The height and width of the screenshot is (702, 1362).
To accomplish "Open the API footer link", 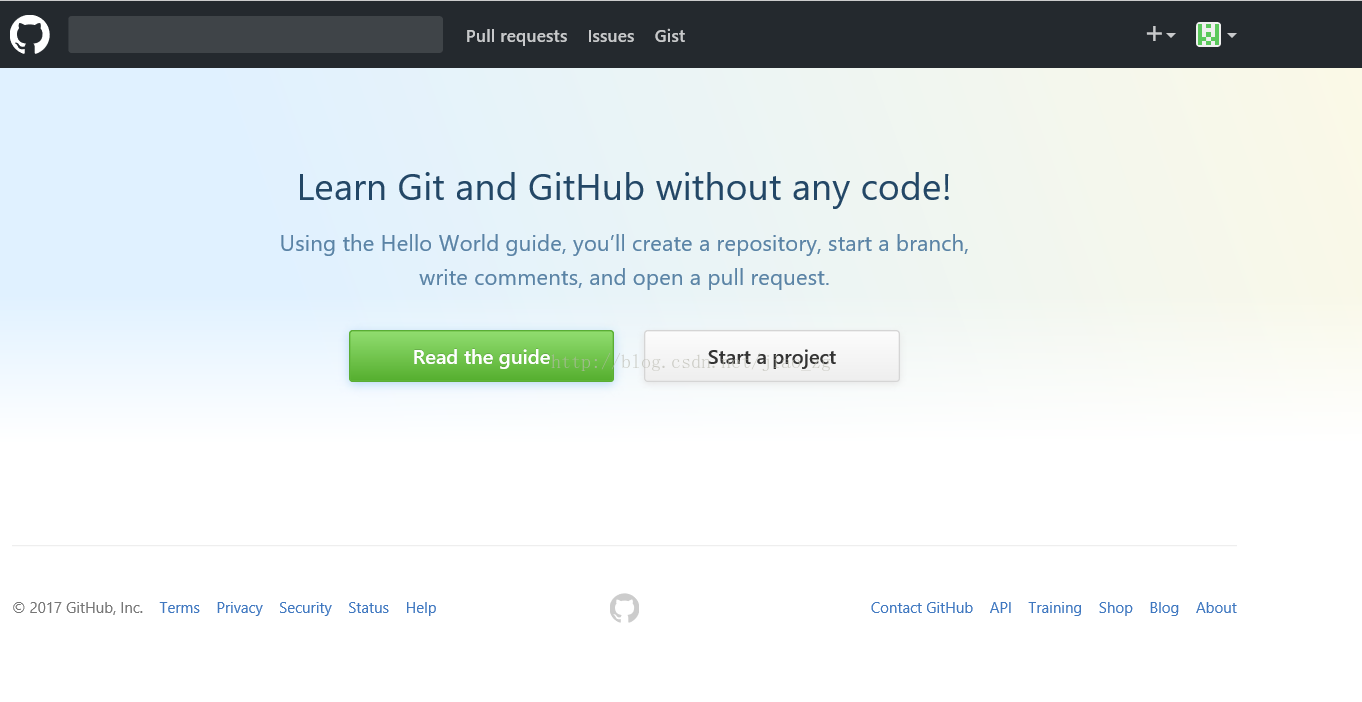I will tap(1001, 608).
